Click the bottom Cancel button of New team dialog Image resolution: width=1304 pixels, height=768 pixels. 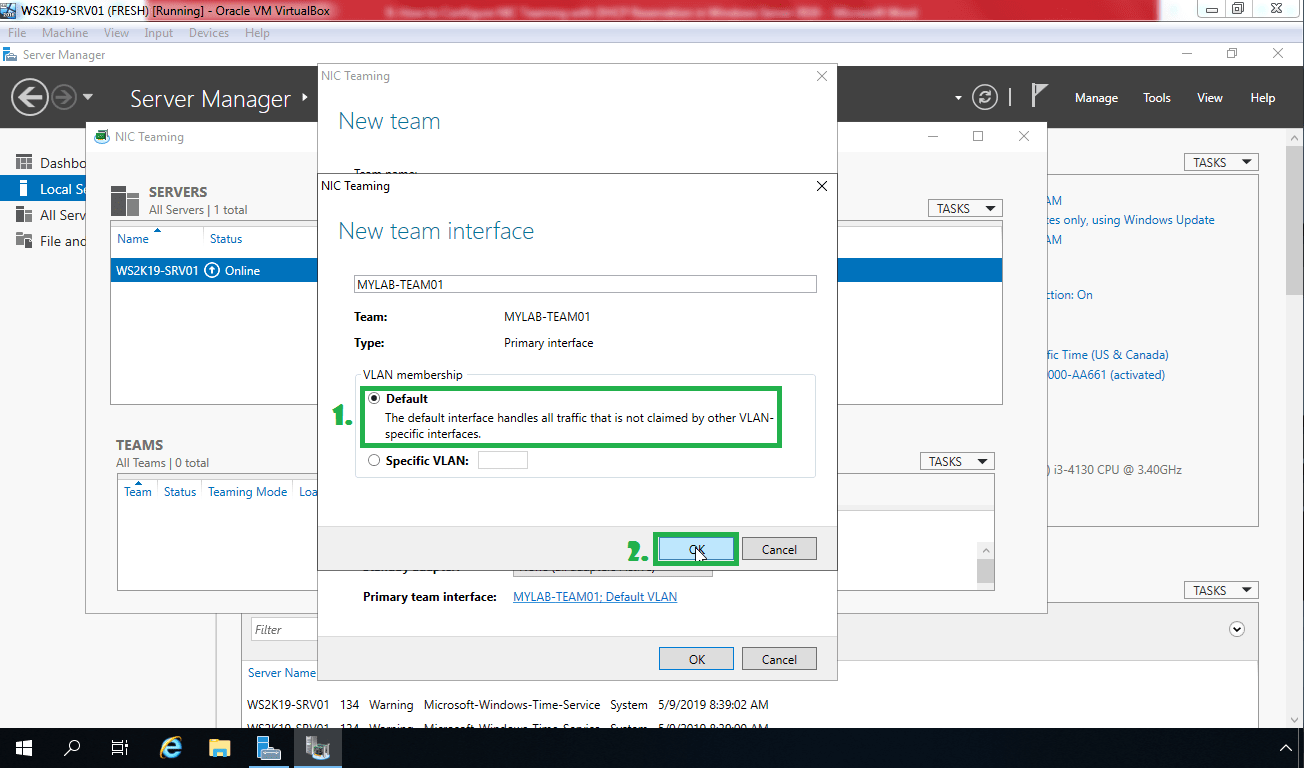[779, 659]
